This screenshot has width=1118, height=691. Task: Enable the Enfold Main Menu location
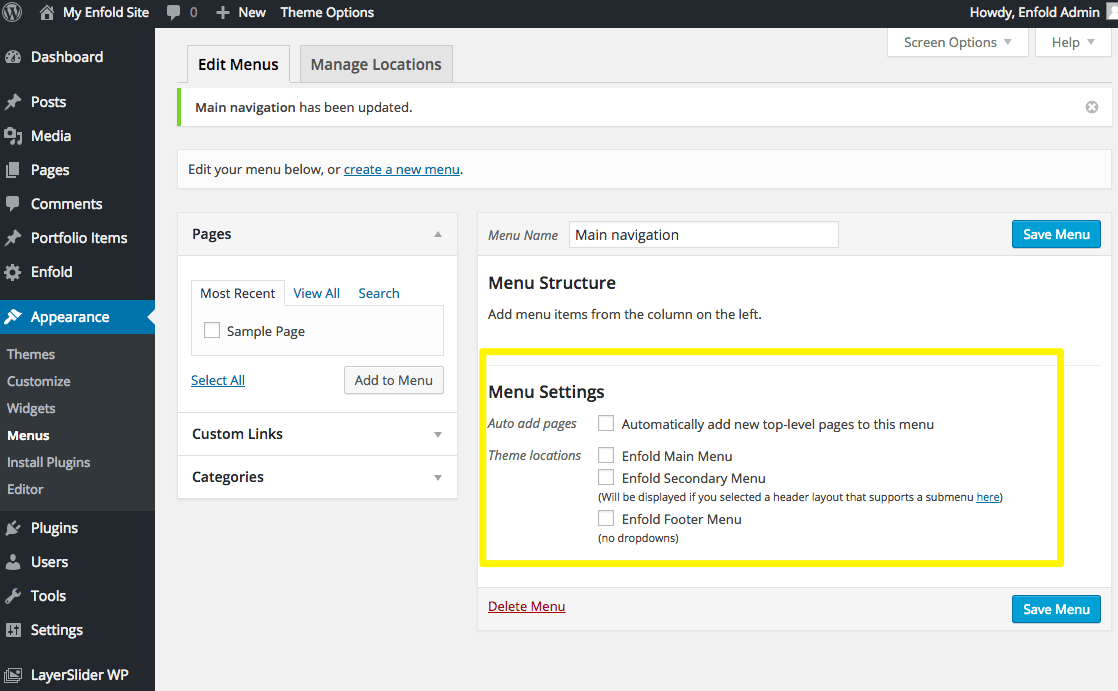pyautogui.click(x=605, y=455)
